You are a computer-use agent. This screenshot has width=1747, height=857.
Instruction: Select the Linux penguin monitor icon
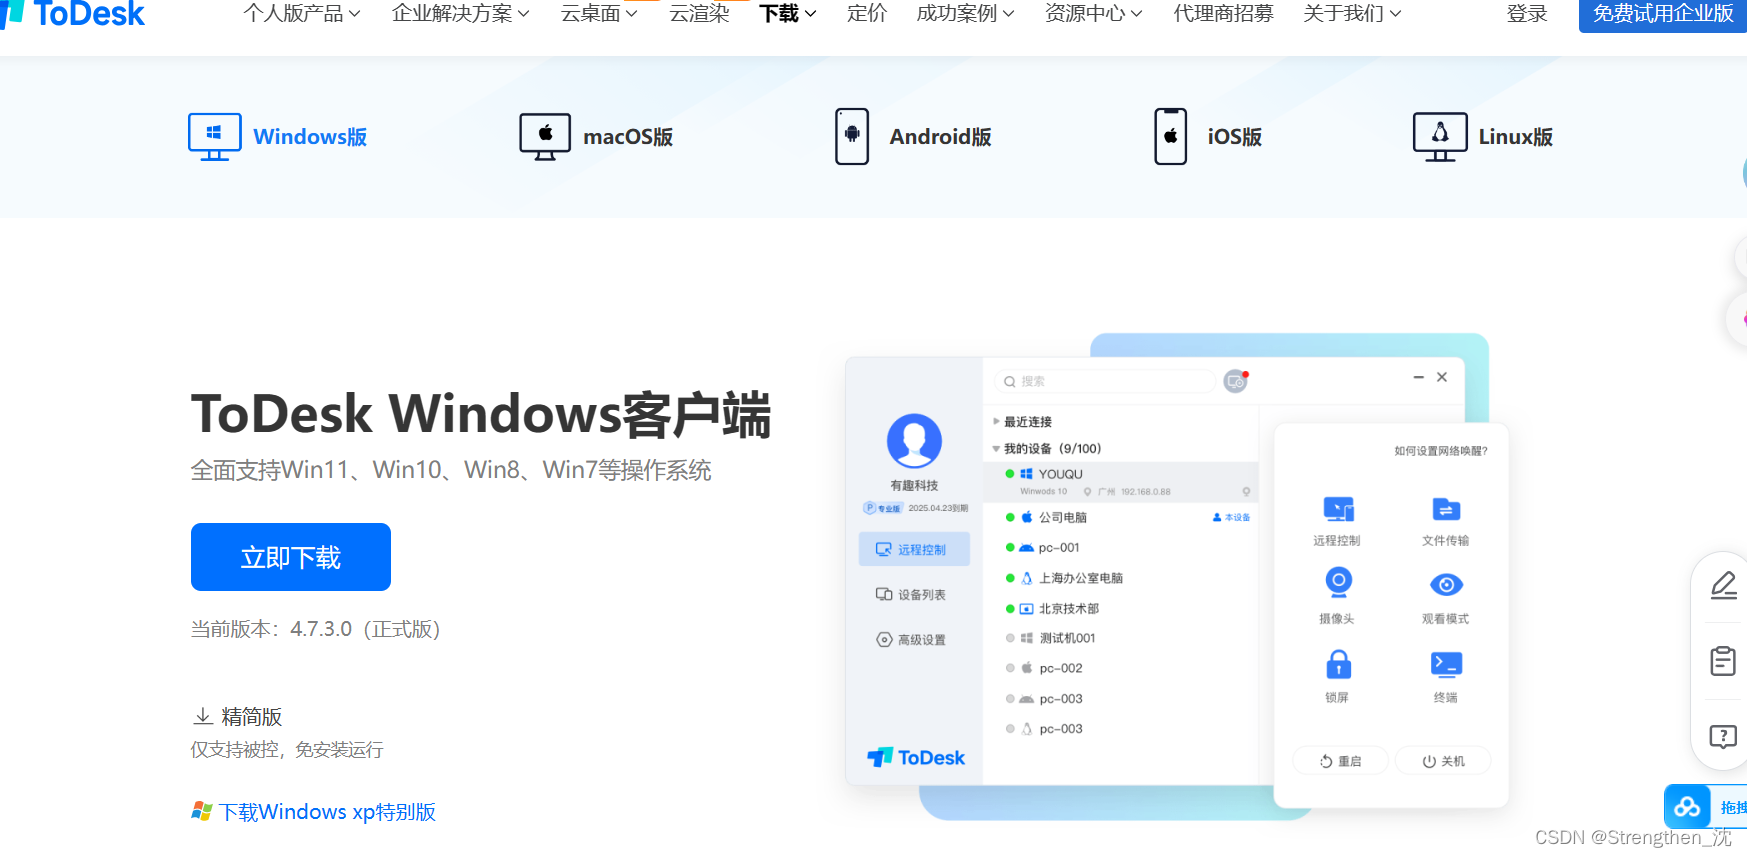tap(1440, 137)
